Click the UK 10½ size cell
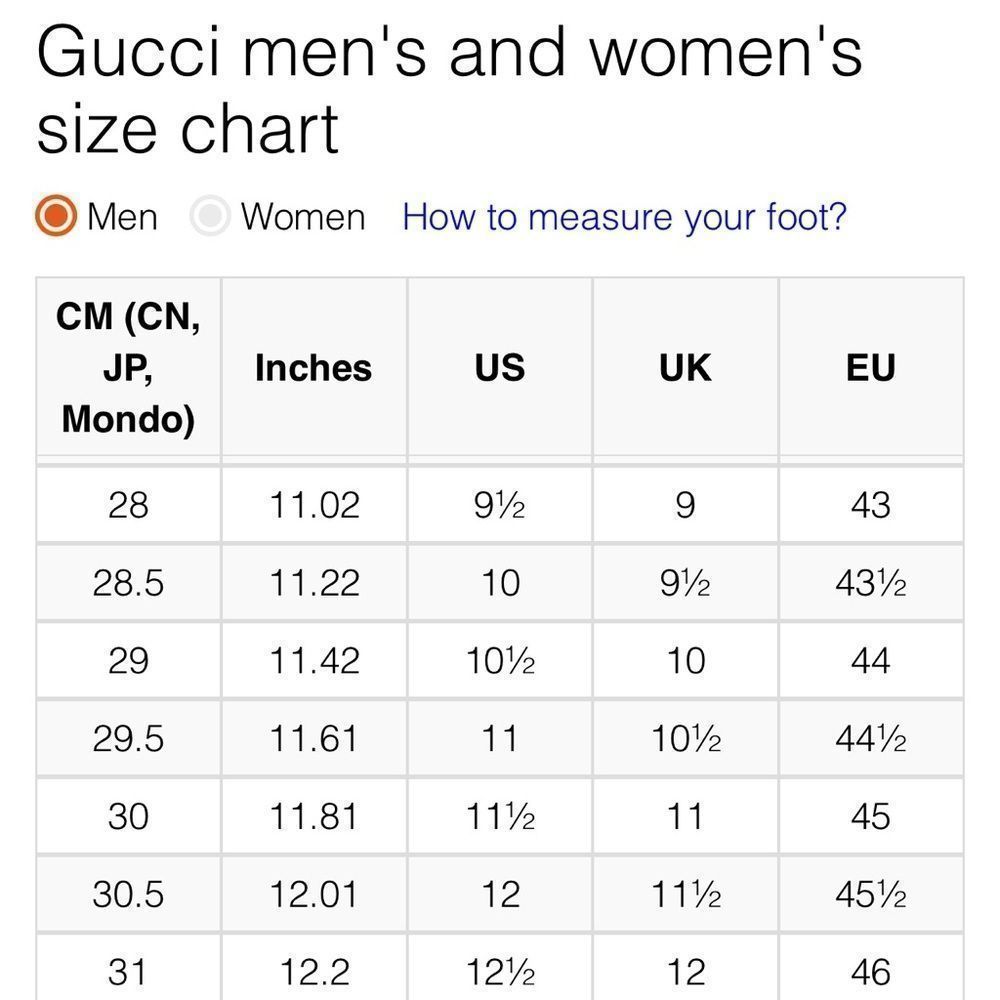The height and width of the screenshot is (1000, 1000). (685, 739)
